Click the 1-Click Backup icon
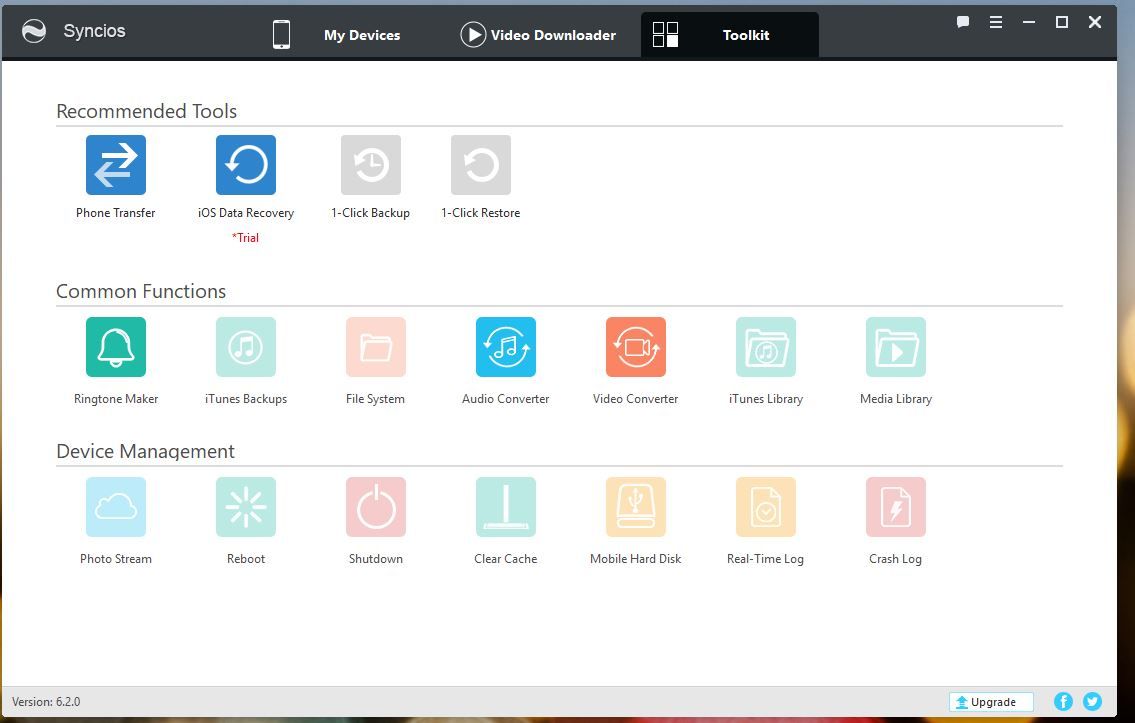1135x723 pixels. [371, 165]
